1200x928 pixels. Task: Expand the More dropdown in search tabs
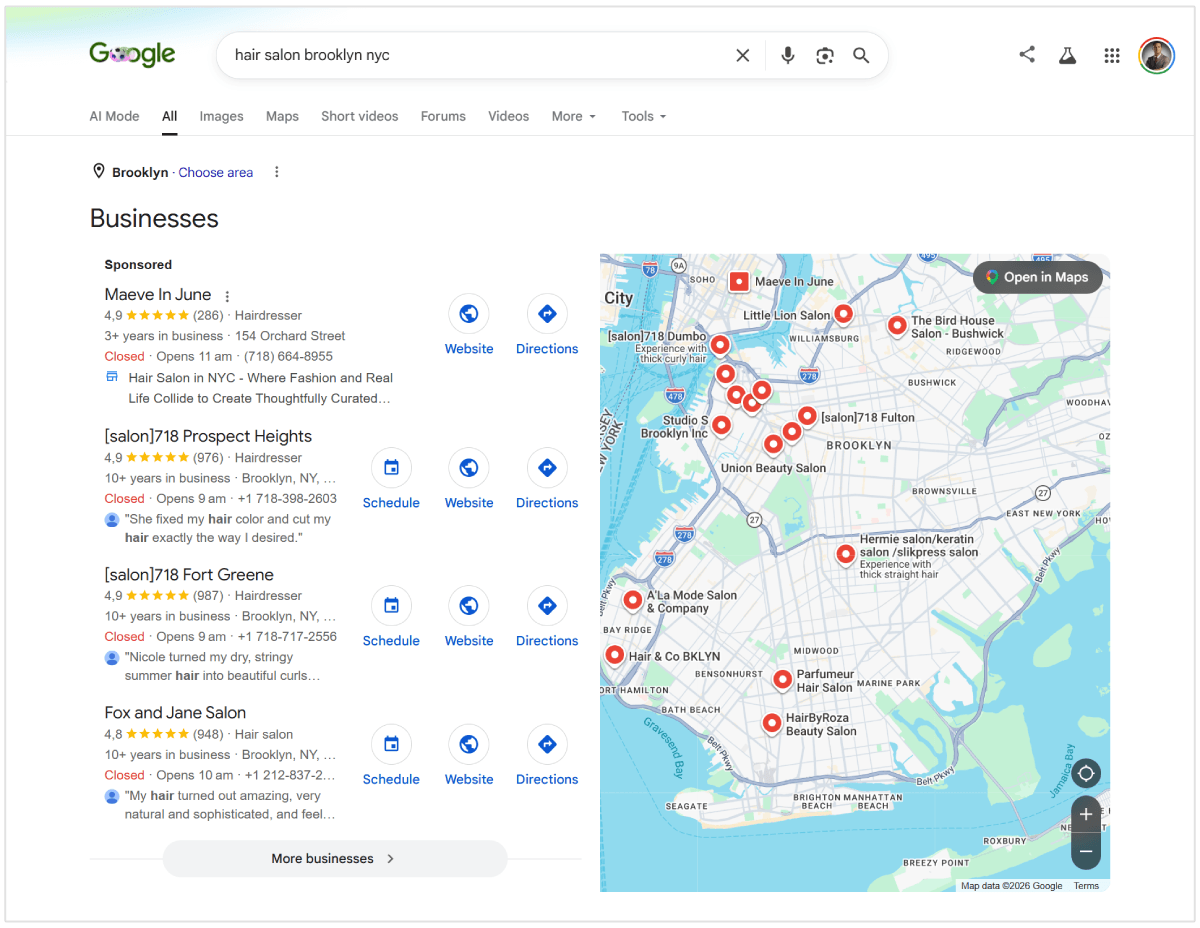coord(573,116)
